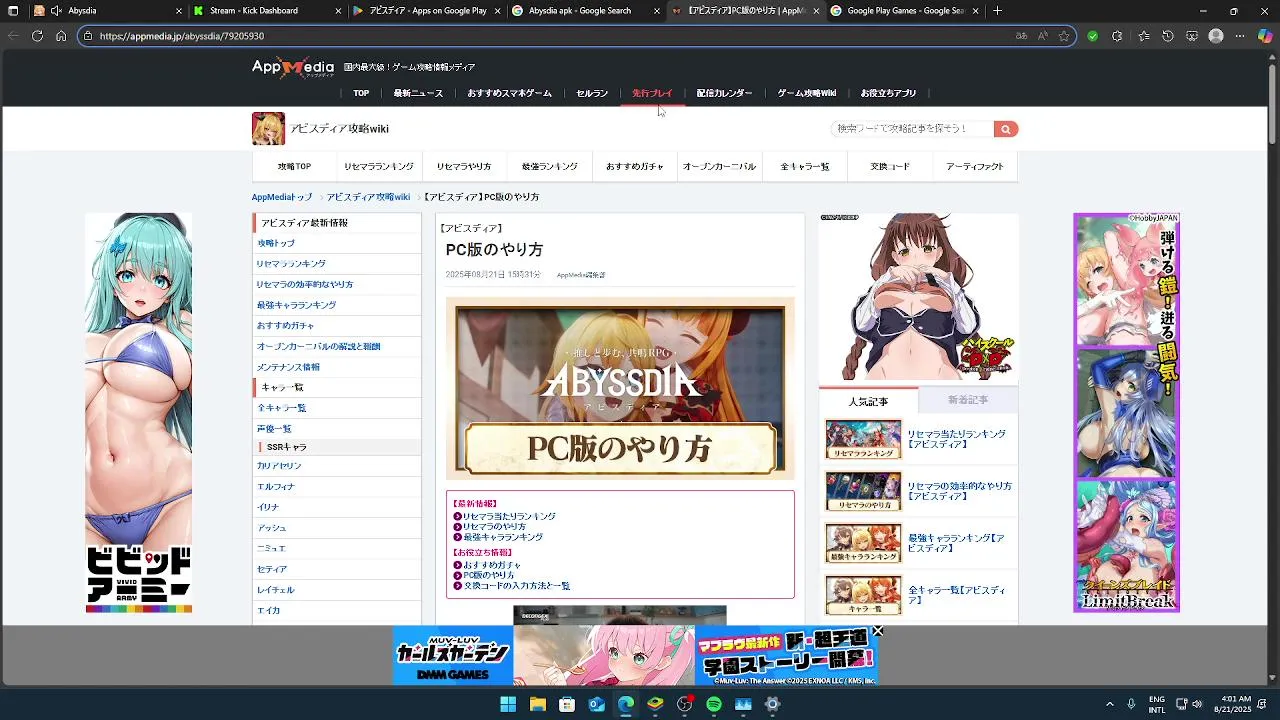The height and width of the screenshot is (720, 1280).
Task: Open a new browser tab with plus
Action: click(x=997, y=11)
